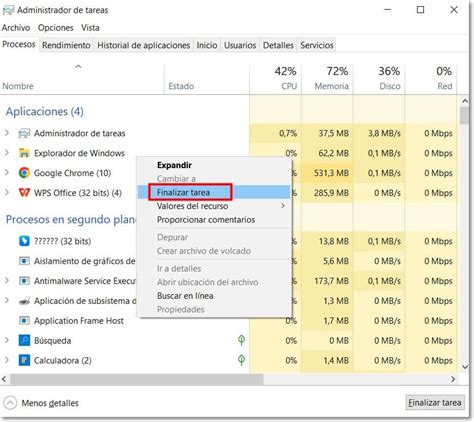
Task: Click the ?????? (32 bits) process icon
Action: 24,241
